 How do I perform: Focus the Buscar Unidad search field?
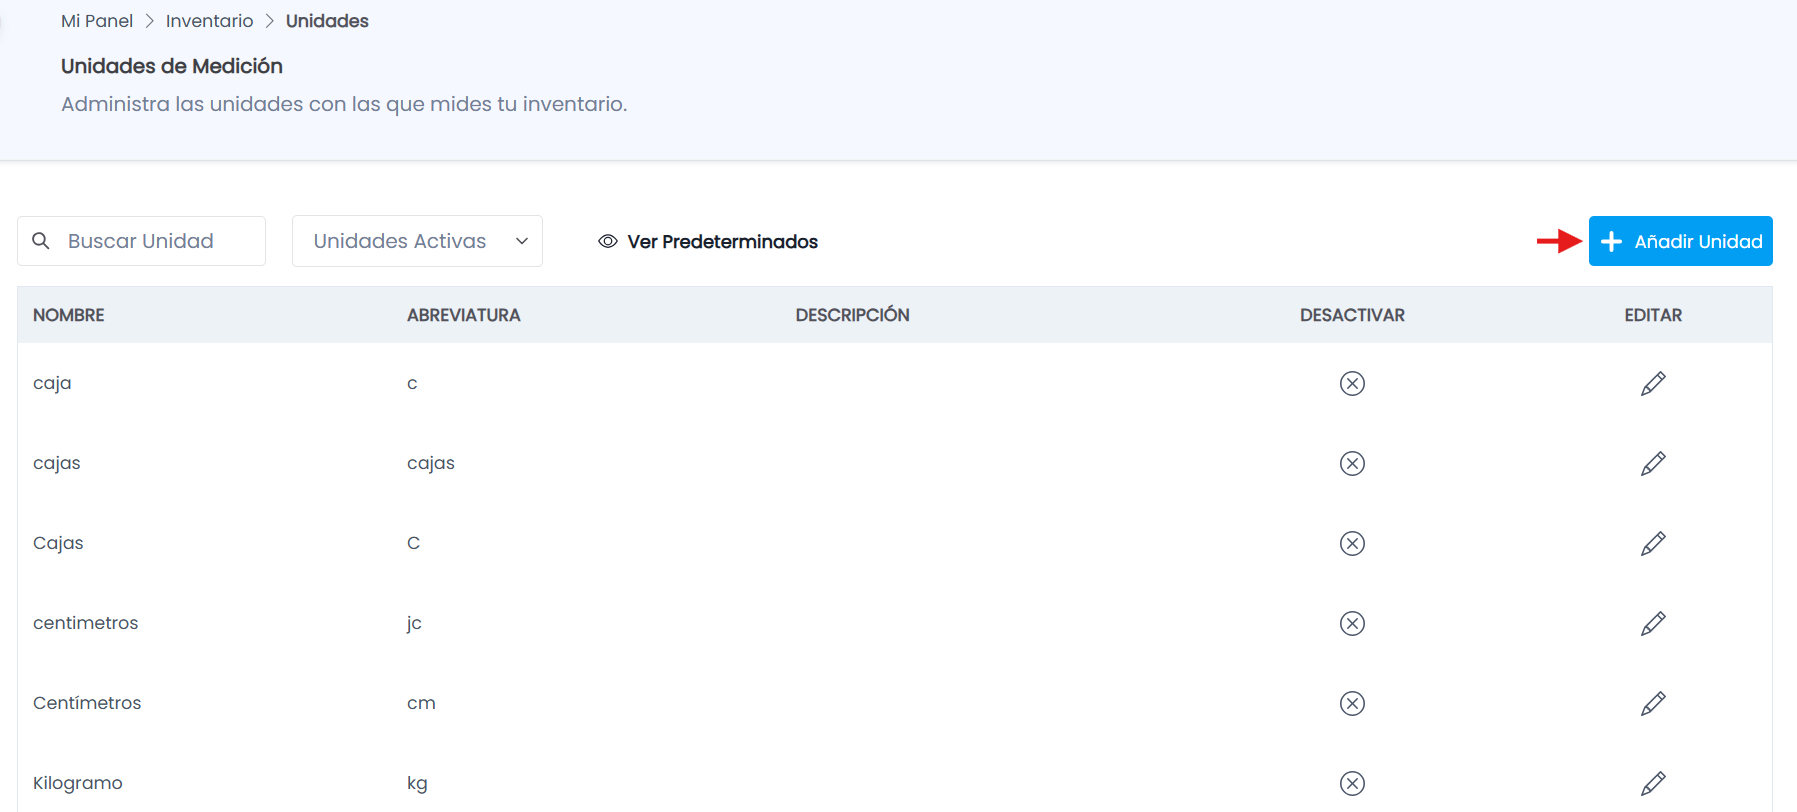pos(141,241)
